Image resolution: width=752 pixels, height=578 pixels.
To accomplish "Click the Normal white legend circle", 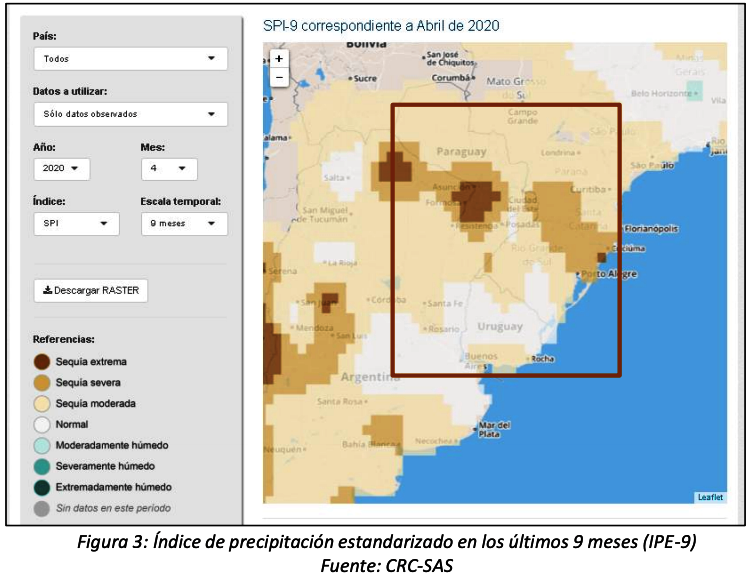I will pyautogui.click(x=42, y=425).
